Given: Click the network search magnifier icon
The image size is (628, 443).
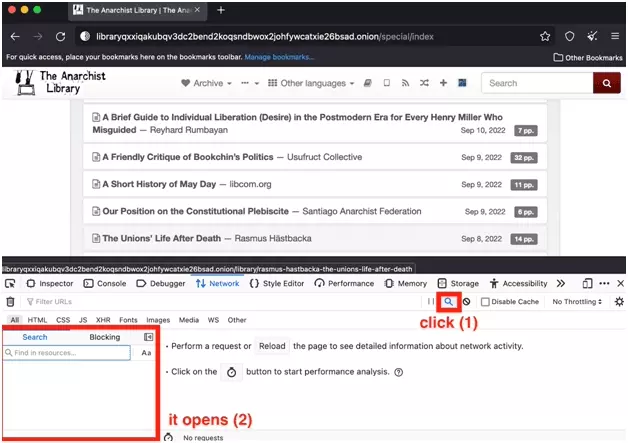Looking at the screenshot, I should point(450,301).
